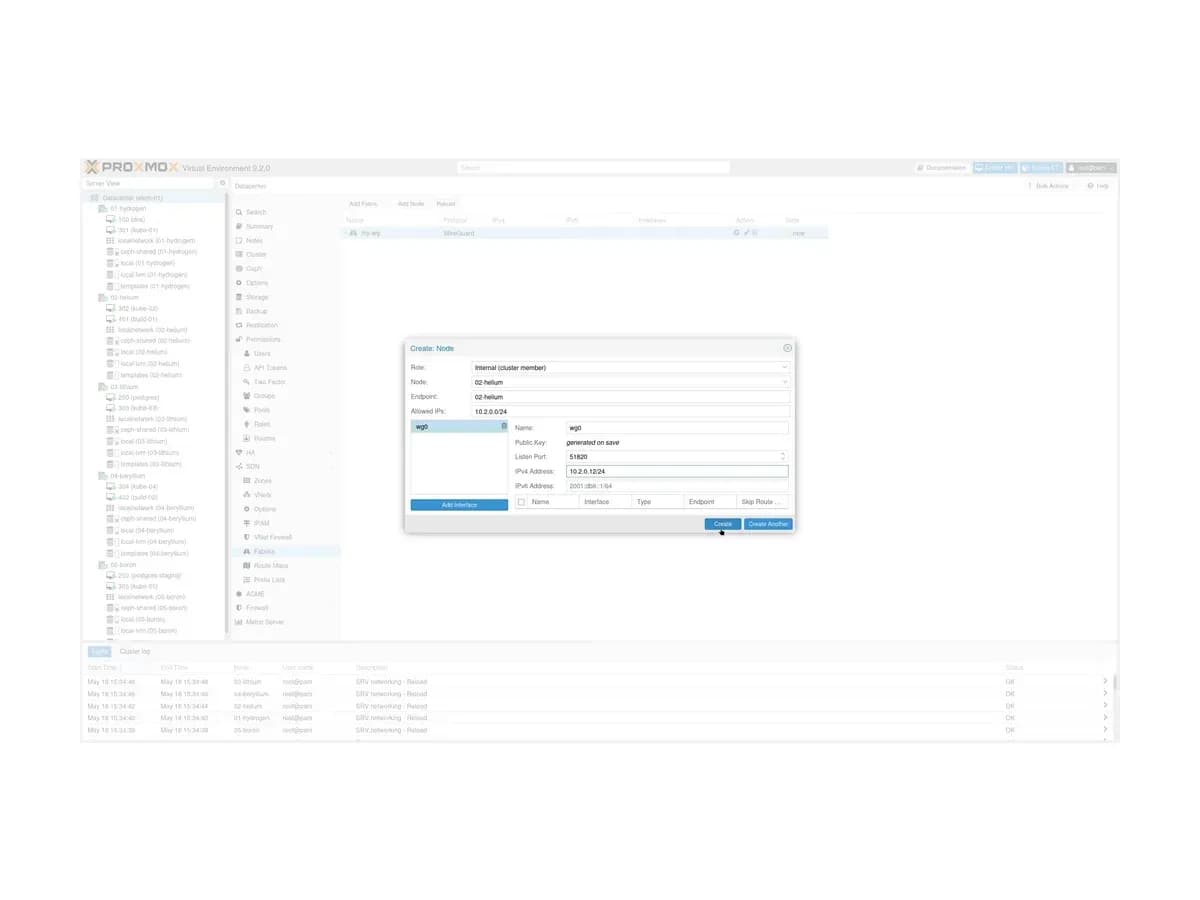Click the Route Maps icon under SDN
The width and height of the screenshot is (1200, 900).
[246, 566]
